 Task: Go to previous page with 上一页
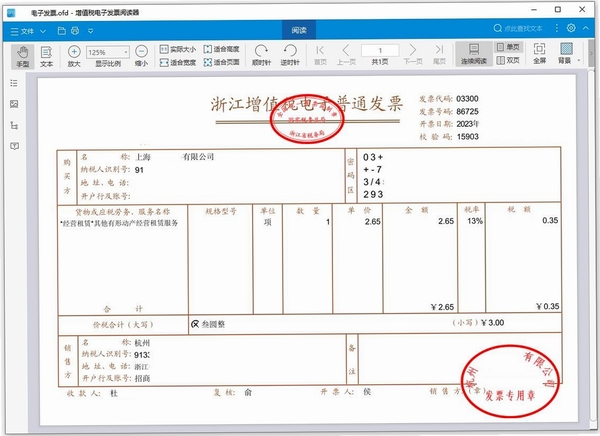[x=346, y=55]
